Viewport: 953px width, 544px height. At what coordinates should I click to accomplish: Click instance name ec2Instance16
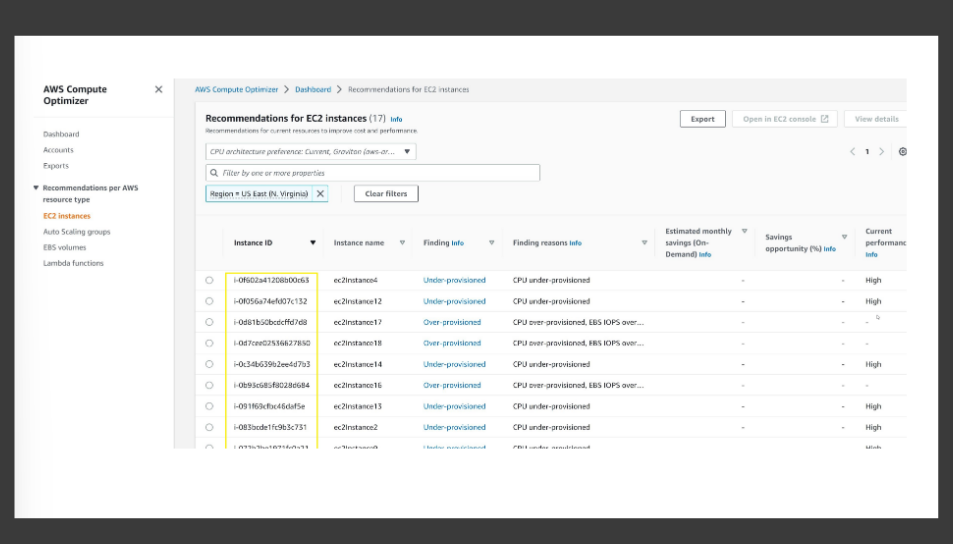[357, 385]
